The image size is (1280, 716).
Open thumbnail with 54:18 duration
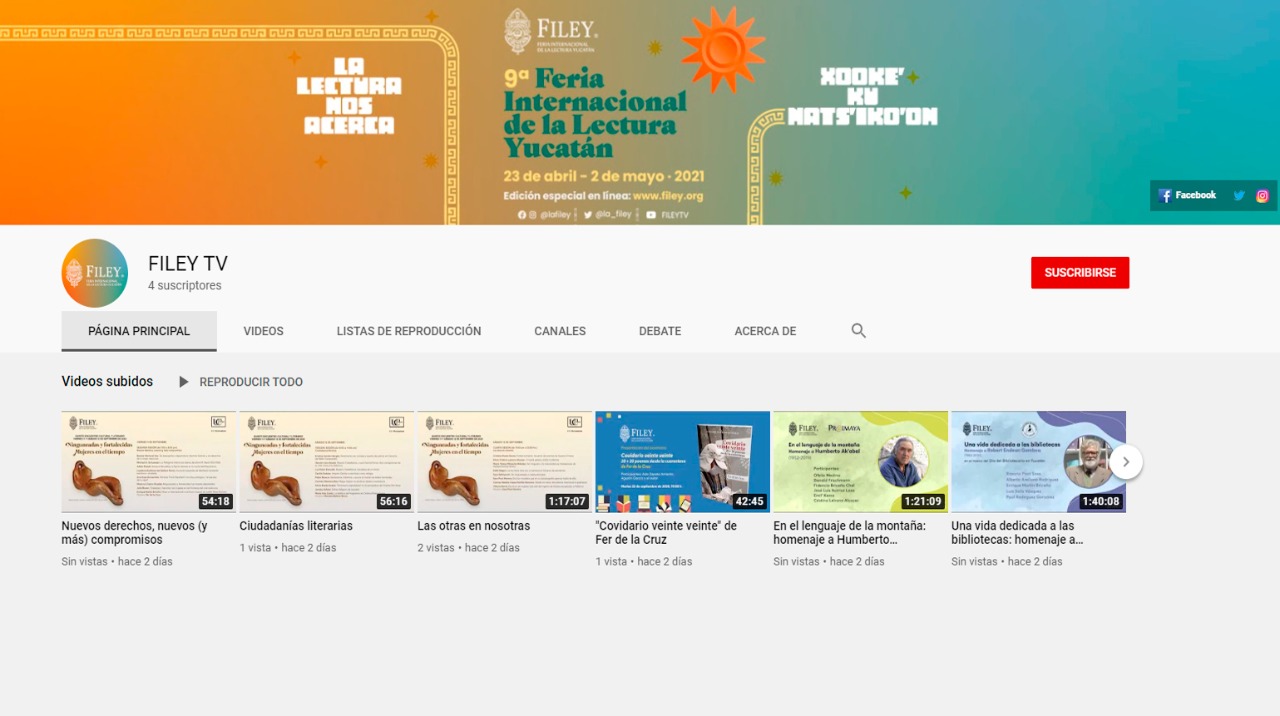149,462
